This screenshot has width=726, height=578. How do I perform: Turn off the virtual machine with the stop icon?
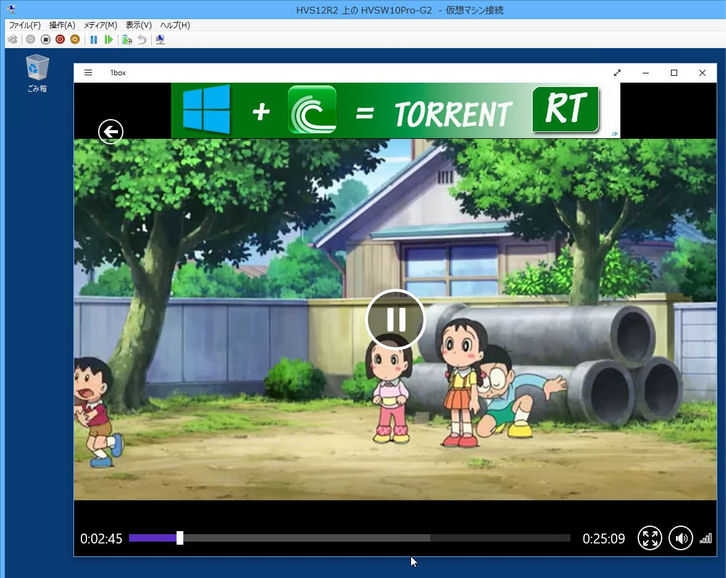click(45, 39)
